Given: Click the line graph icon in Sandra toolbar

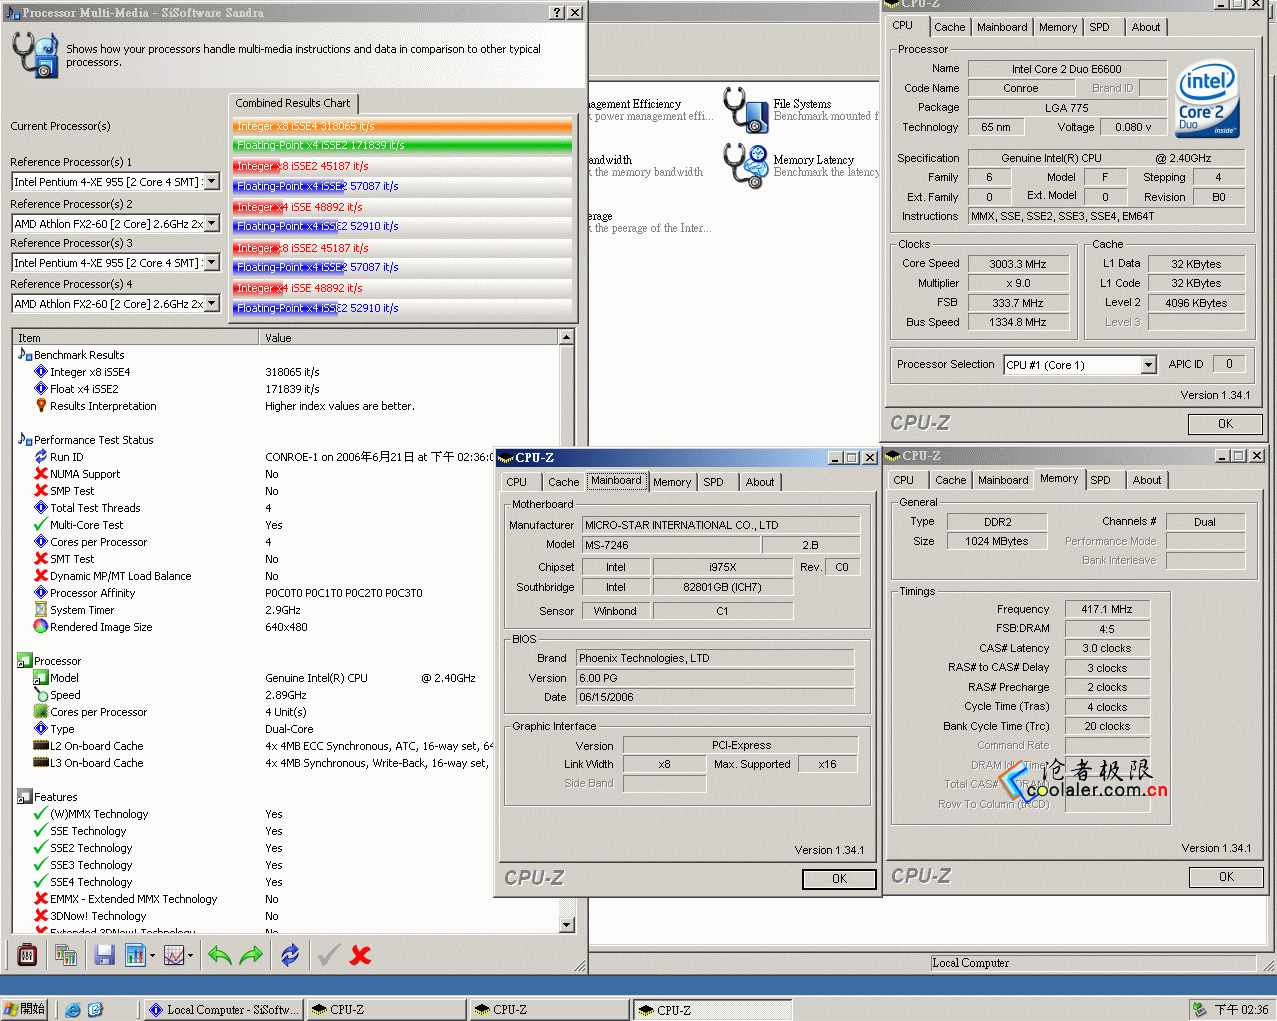Looking at the screenshot, I should click(174, 955).
